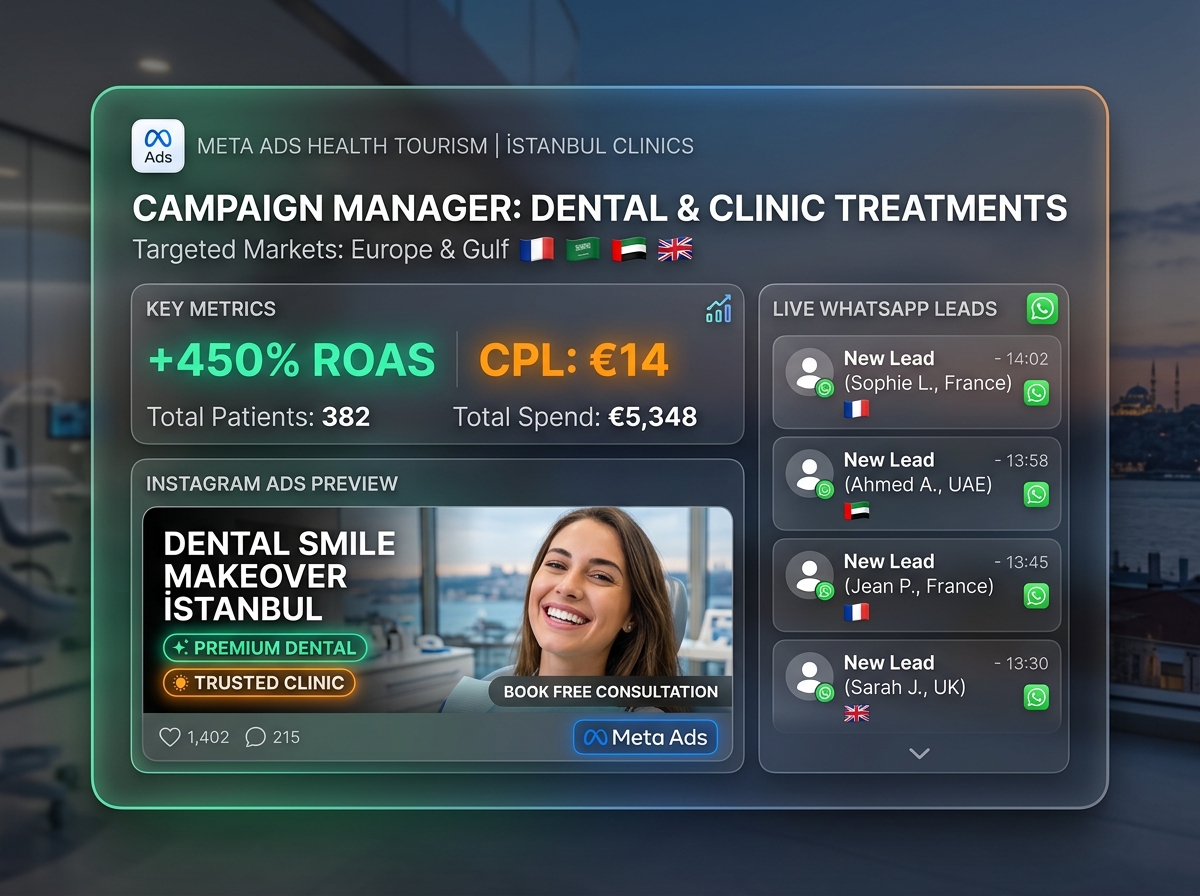Viewport: 1200px width, 896px height.
Task: Click the Meta Ads badge in ad preview
Action: pos(645,738)
